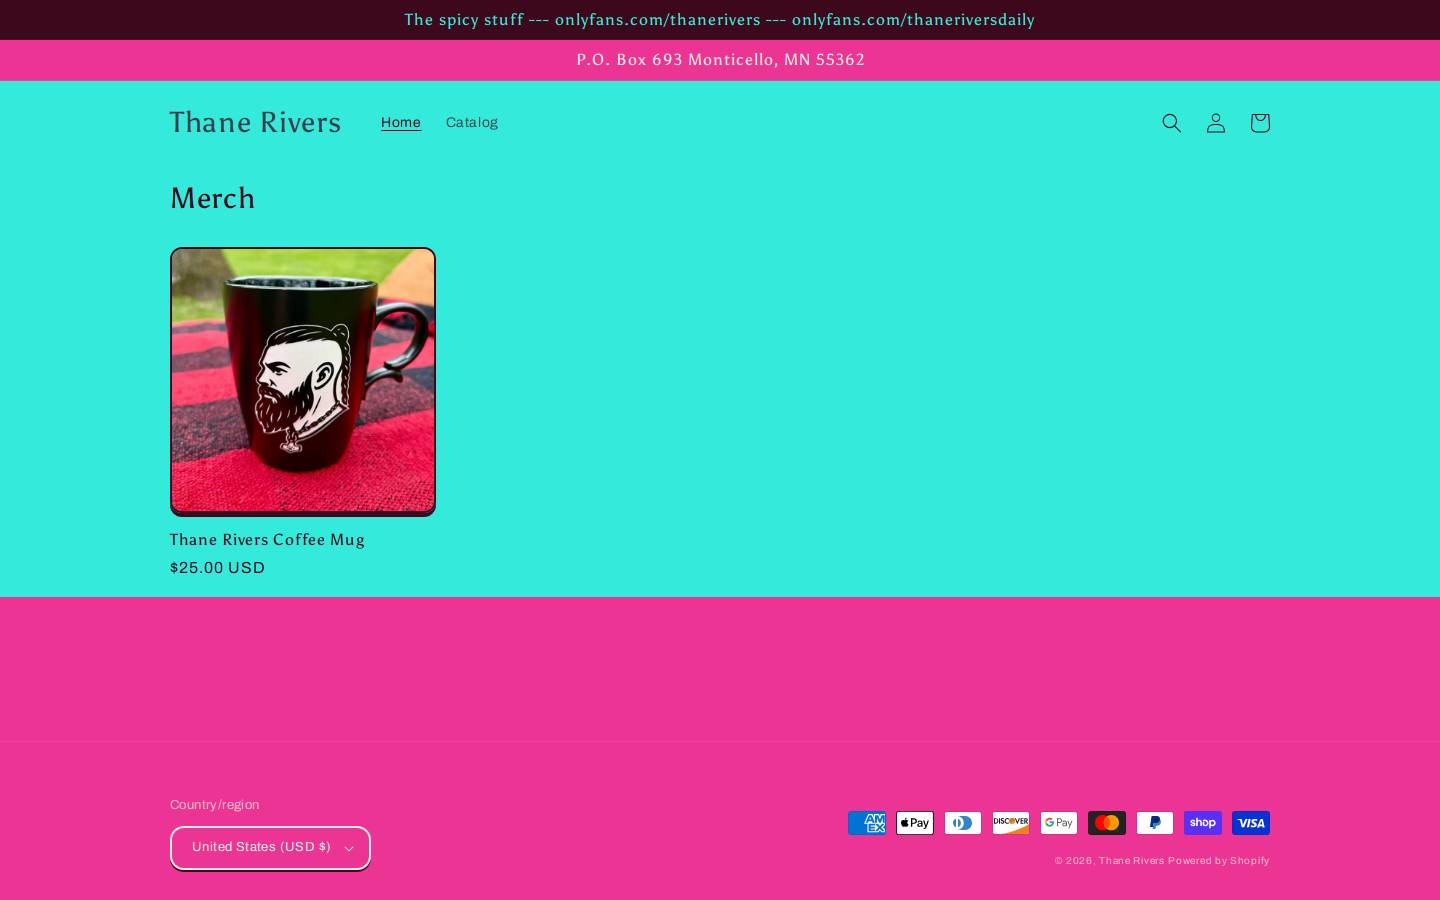
Task: Click the Thane Rivers footer copyright link
Action: (x=1132, y=861)
